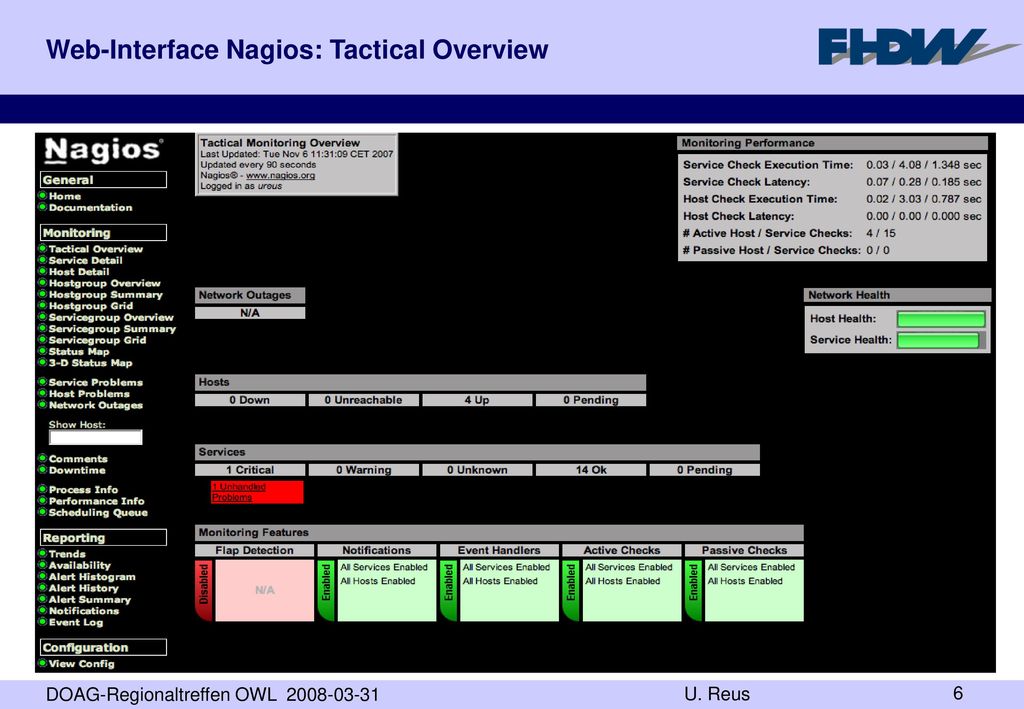Open Notifications report in sidebar
Viewport: 1024px width, 709px height.
[84, 611]
